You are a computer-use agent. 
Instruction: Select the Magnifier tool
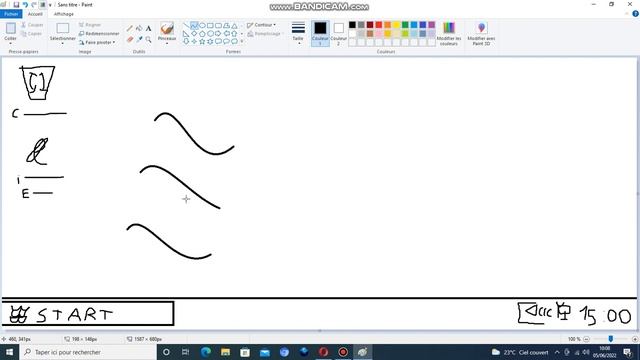coord(148,39)
